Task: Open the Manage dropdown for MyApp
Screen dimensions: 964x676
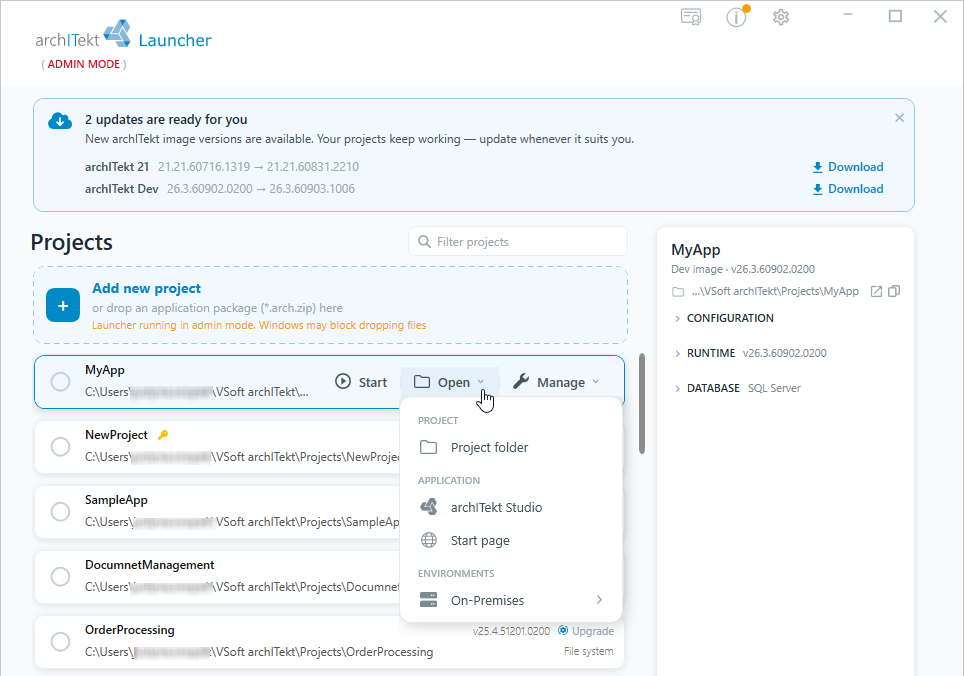Action: click(x=556, y=382)
